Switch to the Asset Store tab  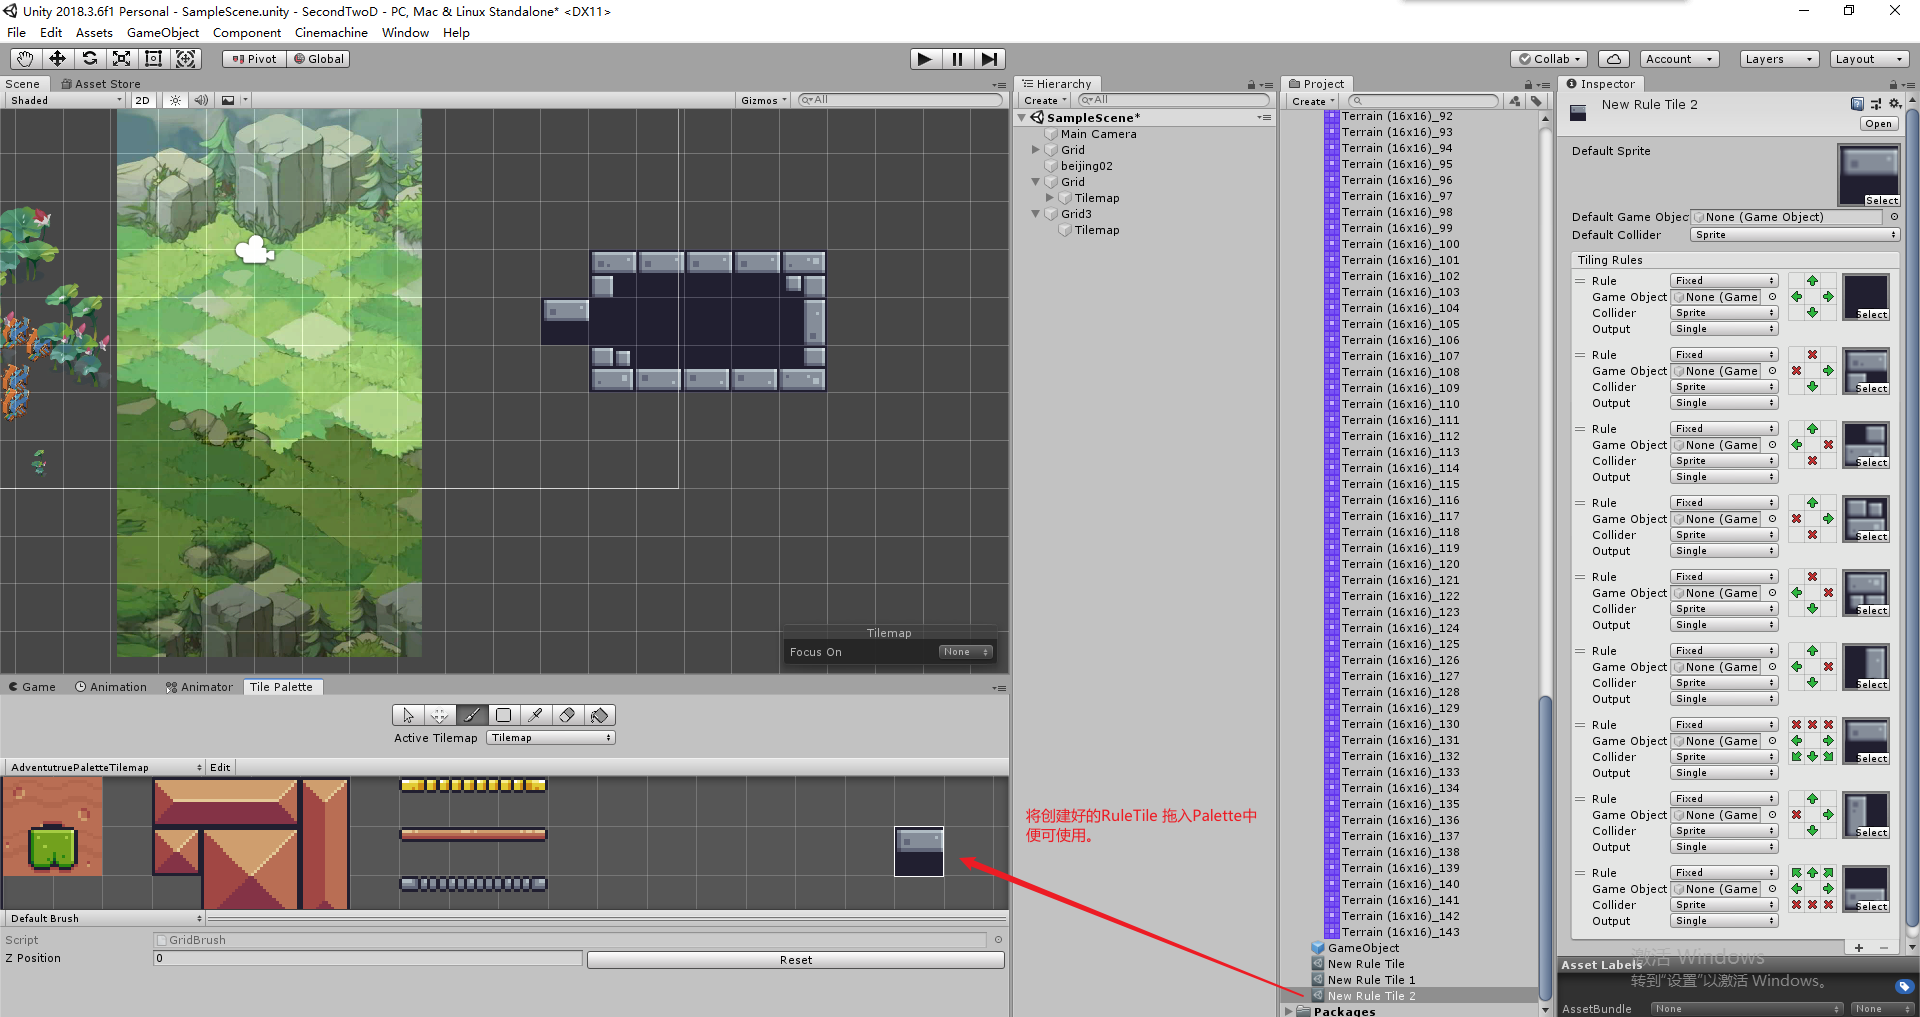(x=100, y=84)
